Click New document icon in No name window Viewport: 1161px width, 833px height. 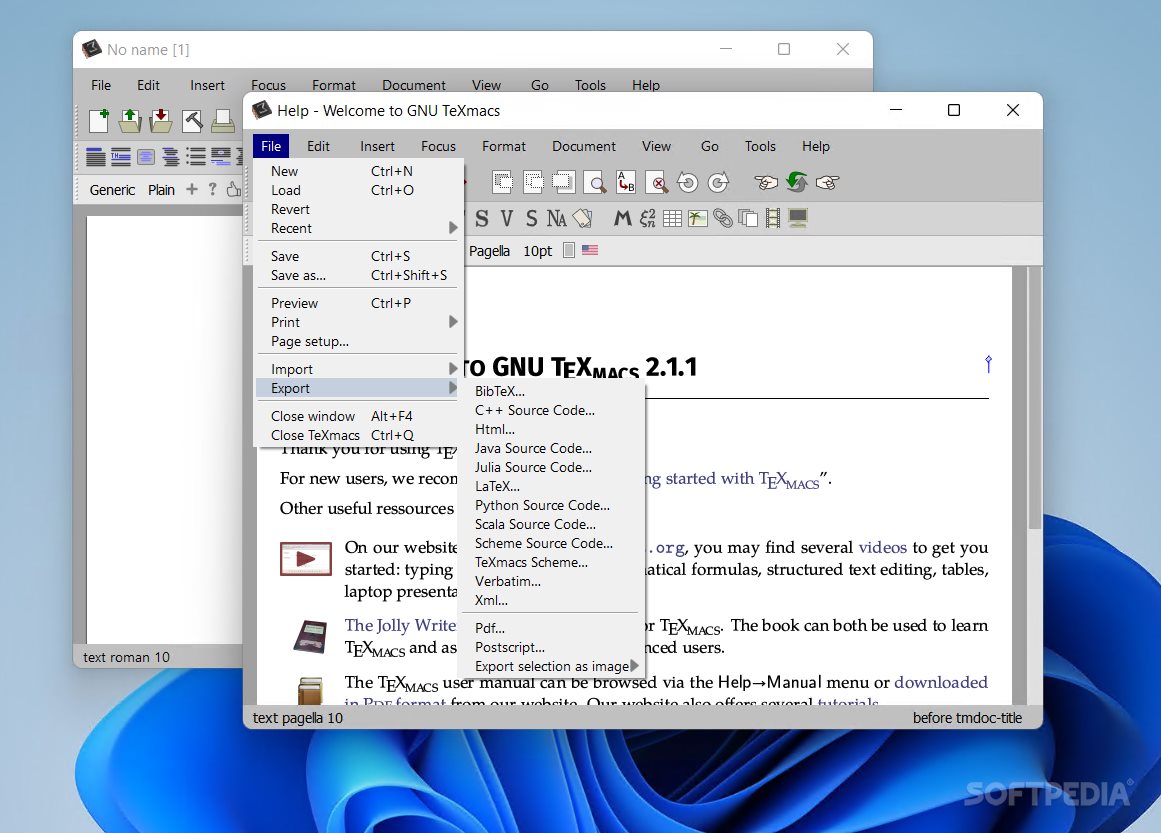98,120
